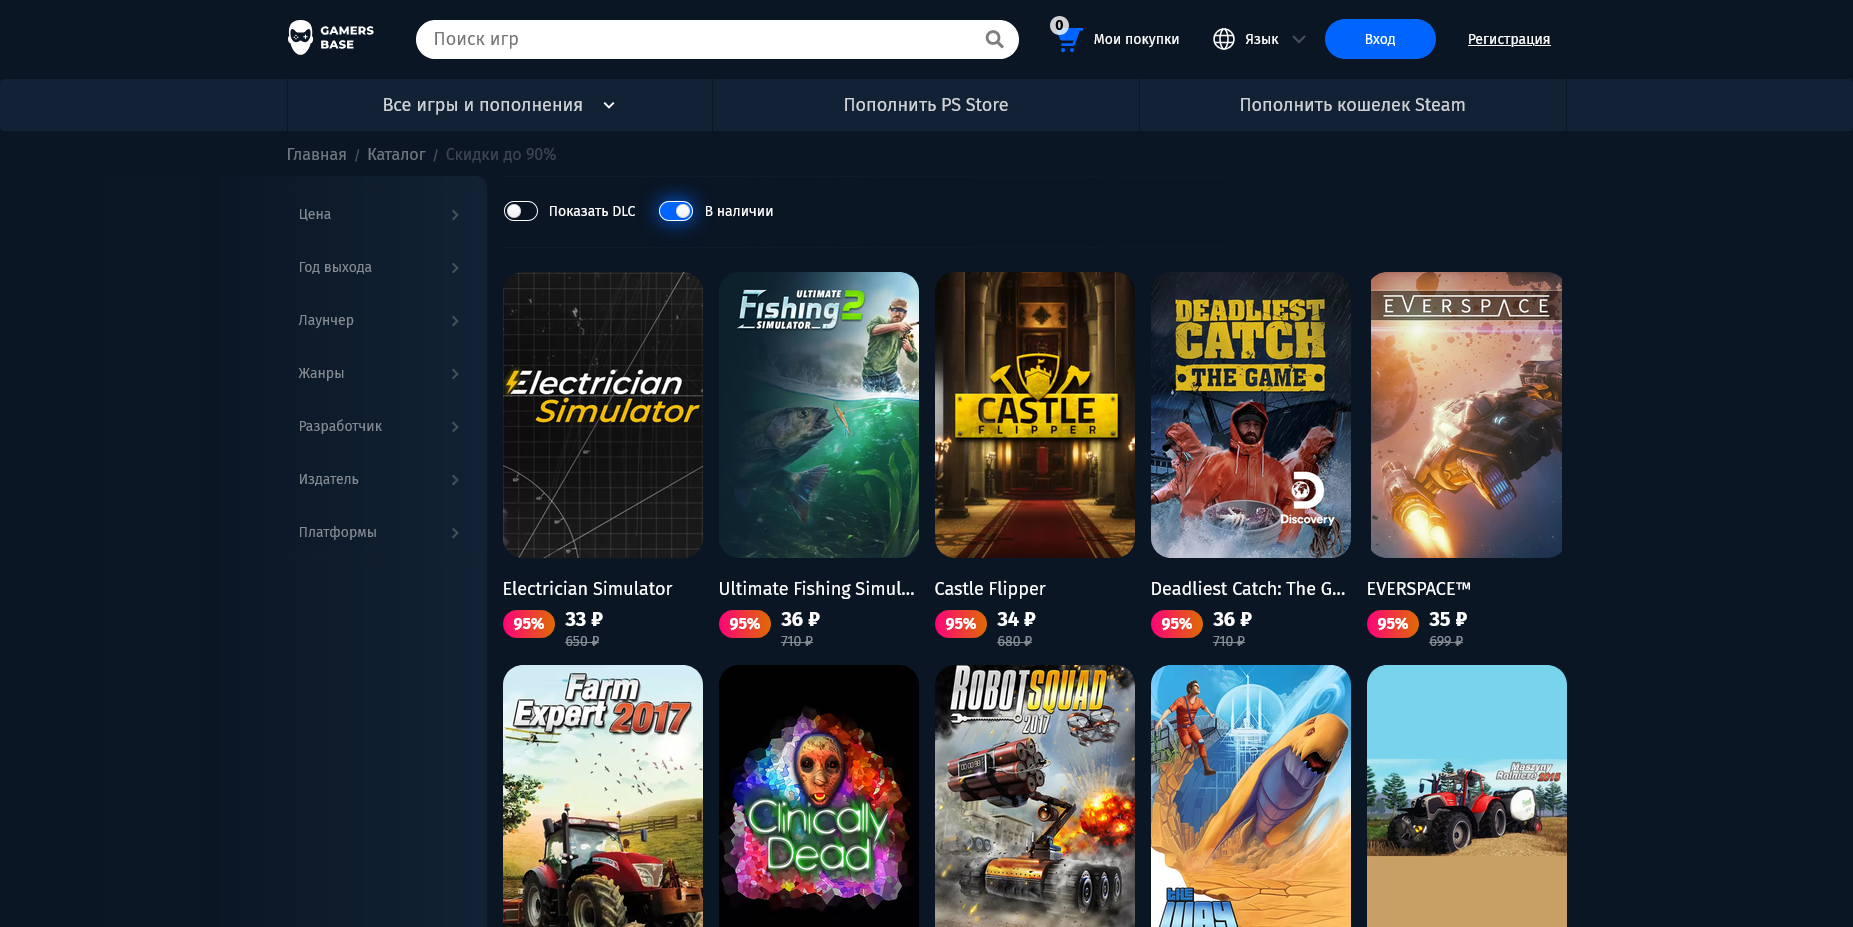Screen dimensions: 1853x927
Task: Click the Ultimate Fishing Simul... title
Action: point(817,589)
